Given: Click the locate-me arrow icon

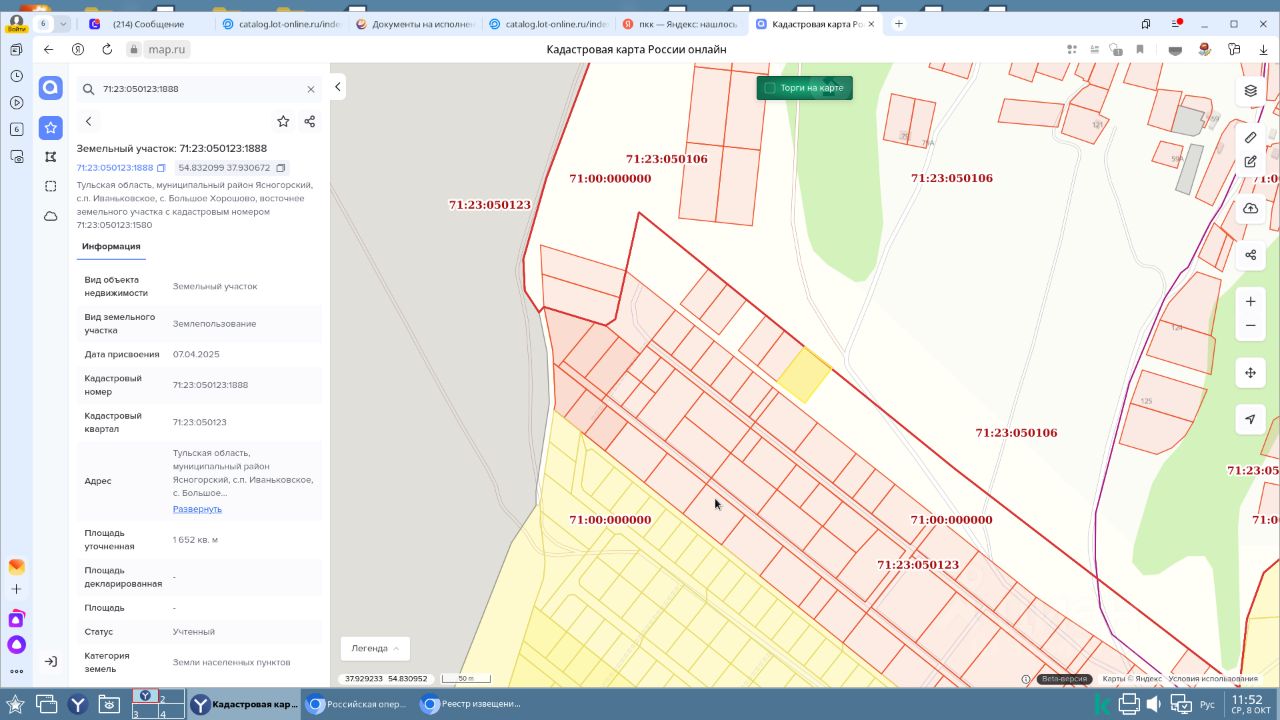Looking at the screenshot, I should click(x=1250, y=419).
